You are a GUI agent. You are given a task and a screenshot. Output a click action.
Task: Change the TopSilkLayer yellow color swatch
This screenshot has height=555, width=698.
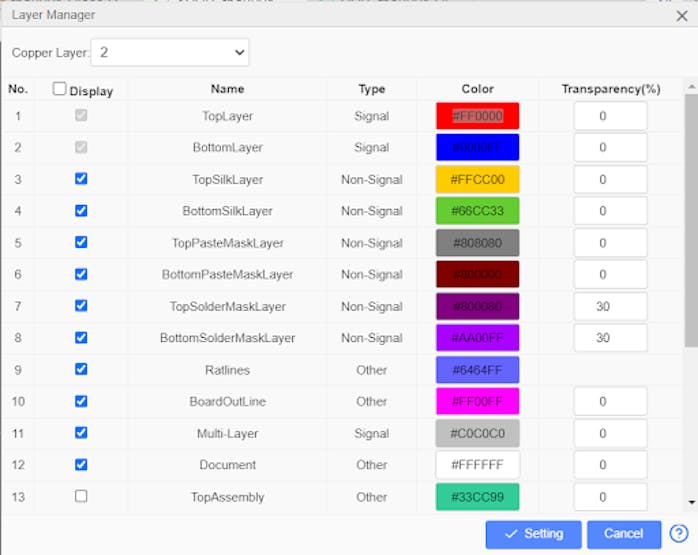[477, 180]
